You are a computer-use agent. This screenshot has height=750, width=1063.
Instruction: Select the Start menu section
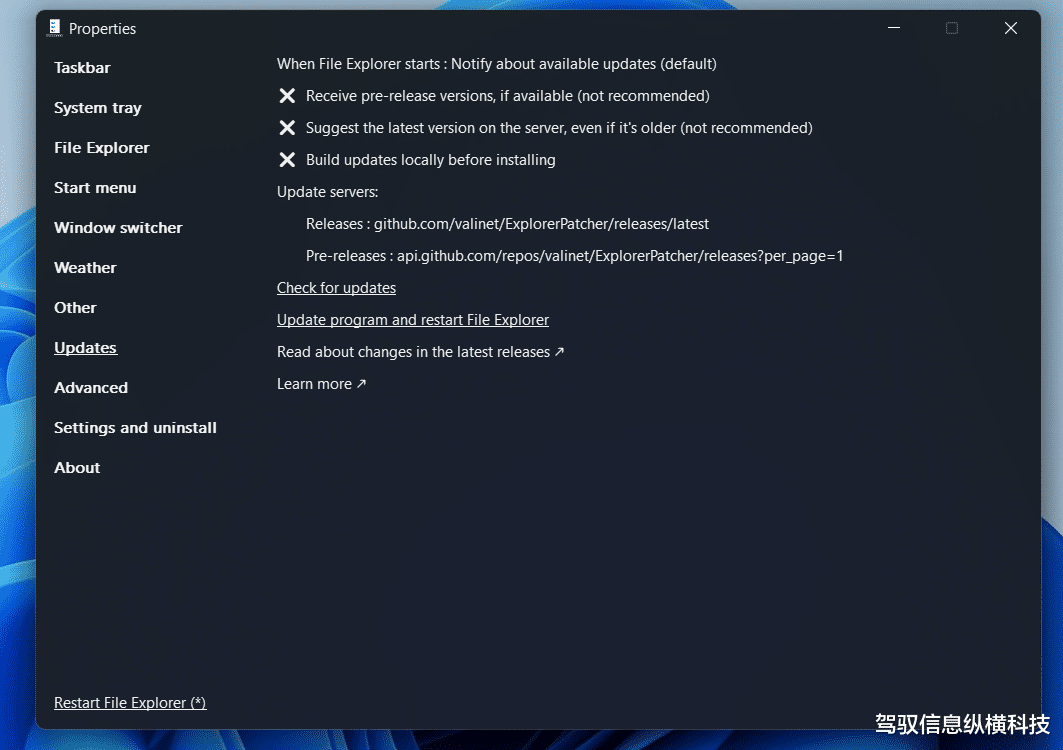point(95,188)
